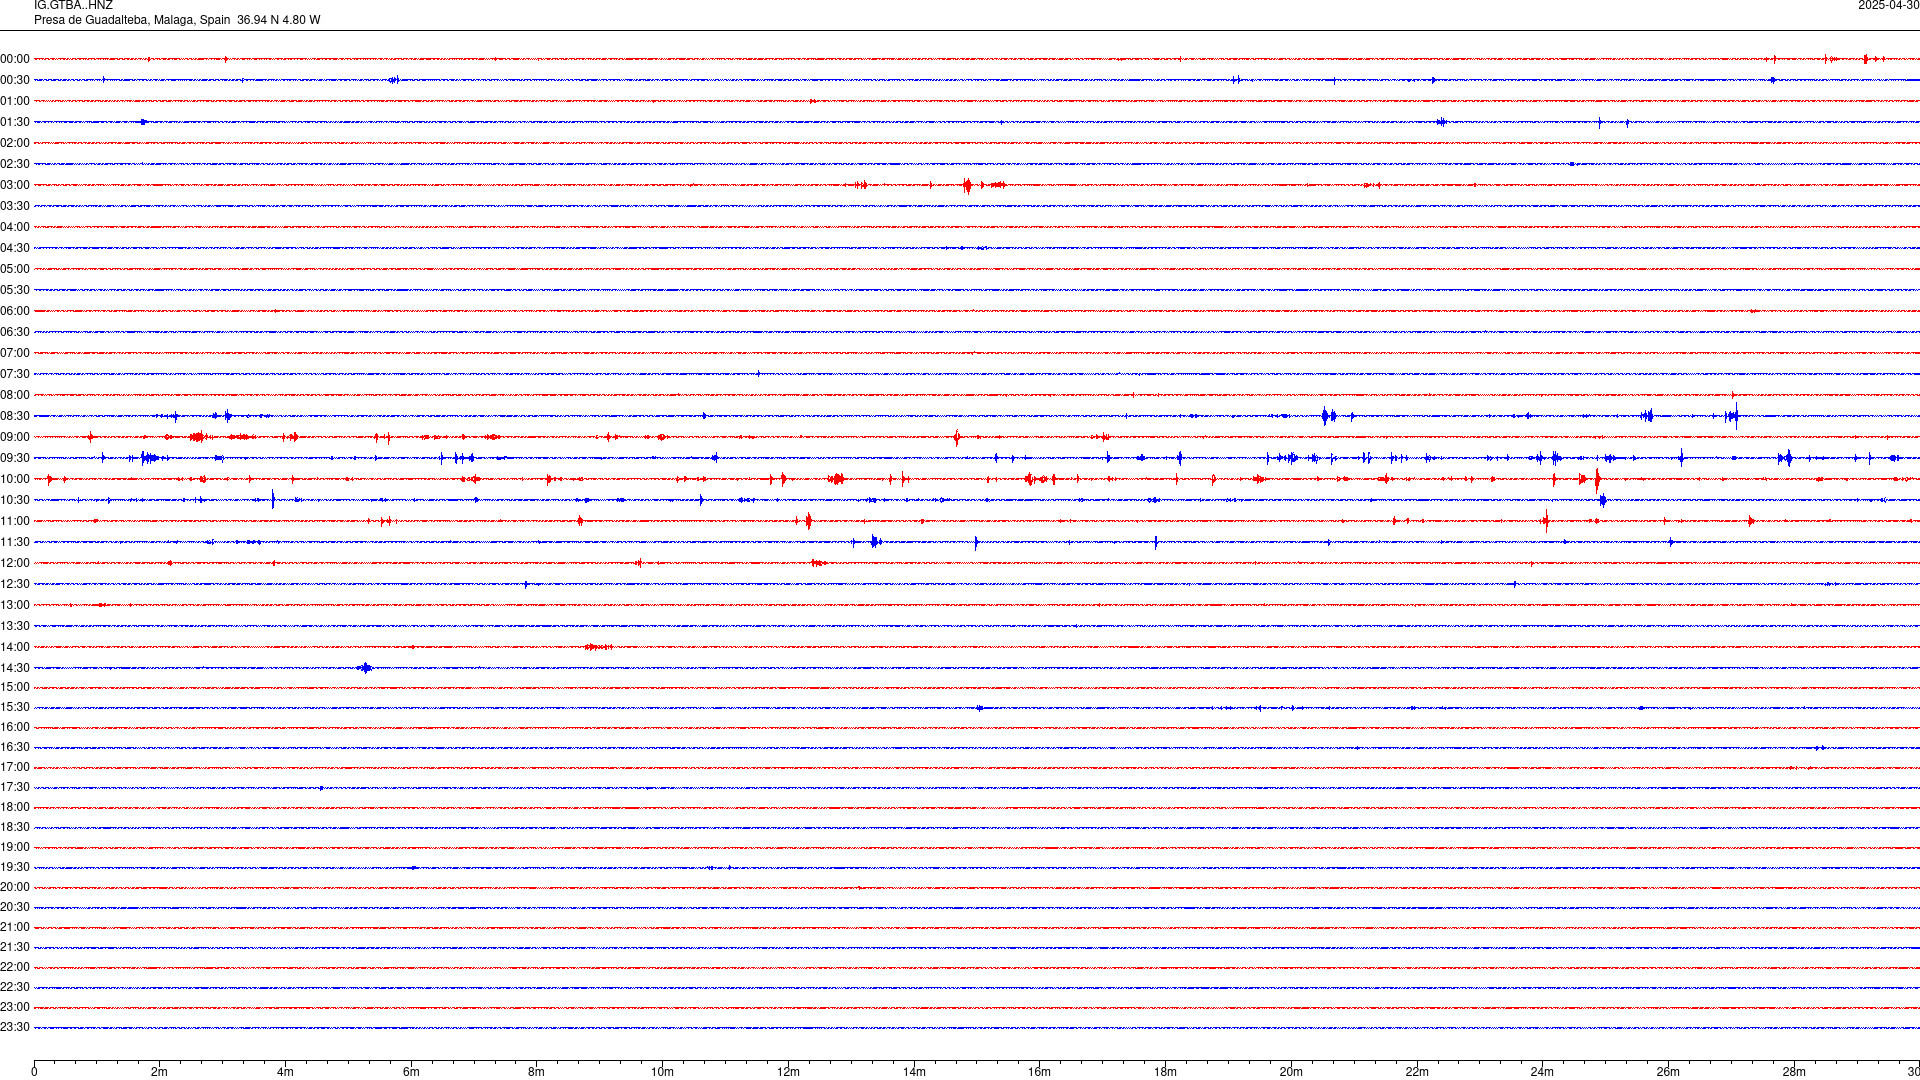Click the large red burst on the 03:00 trace
The height and width of the screenshot is (1080, 1920).
967,185
